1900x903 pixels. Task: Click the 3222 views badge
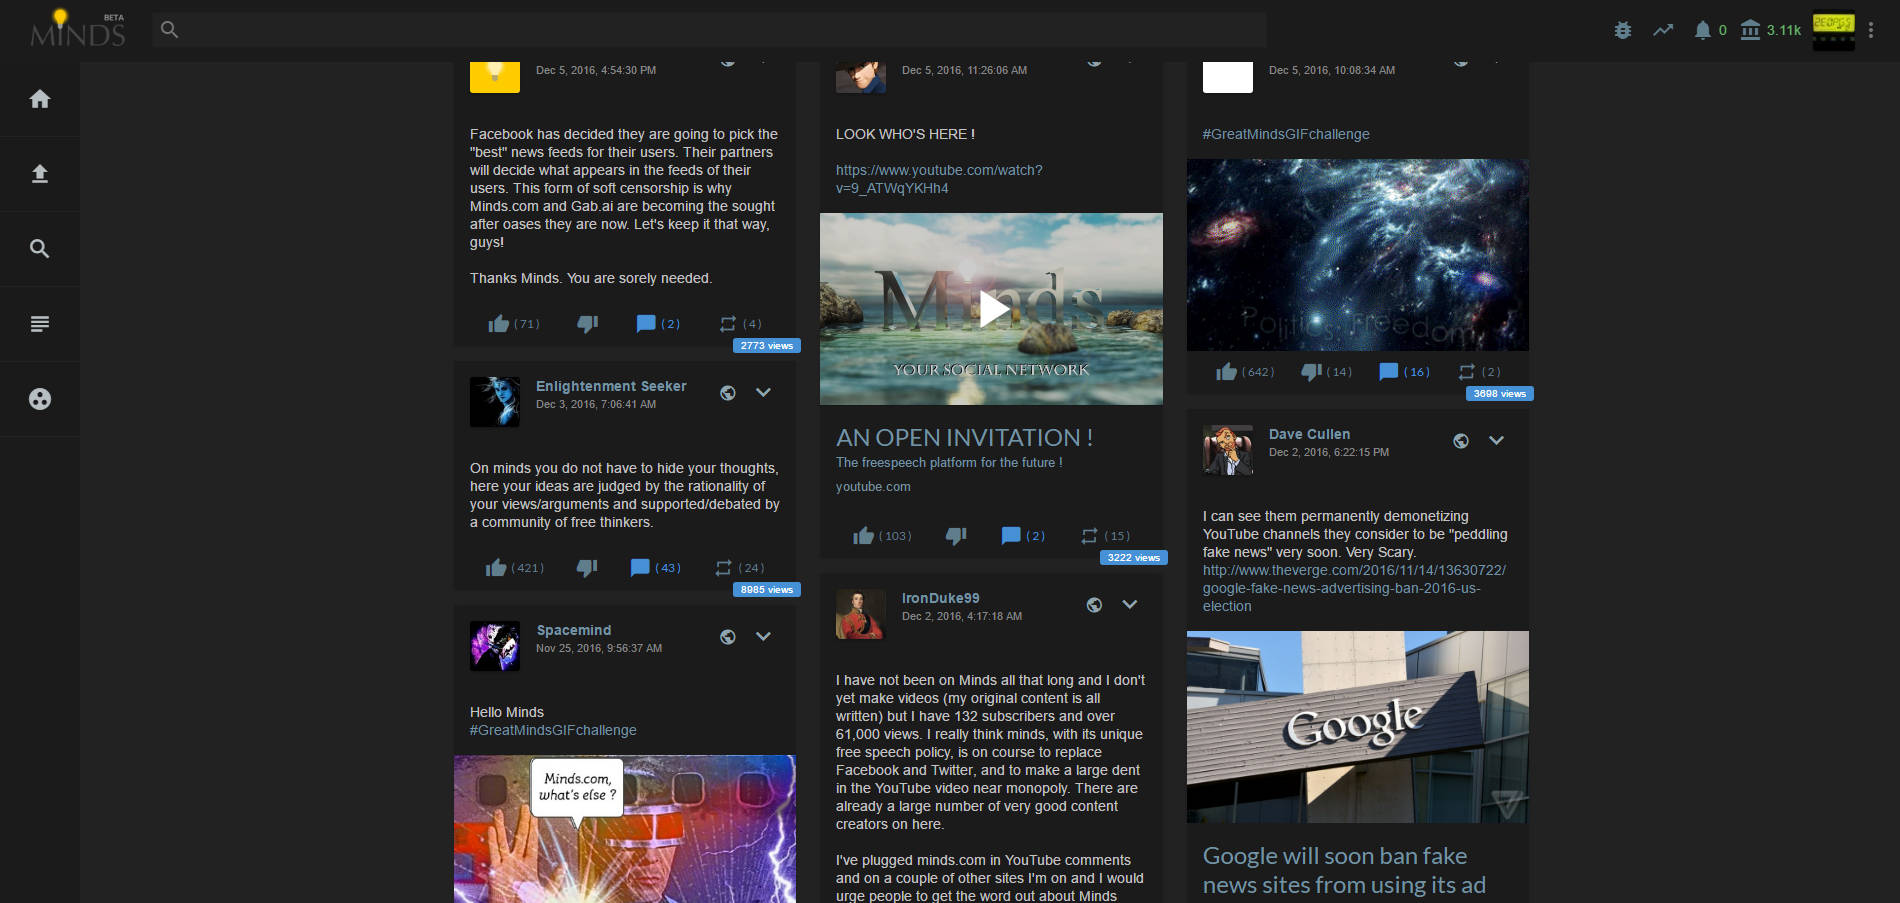point(1134,558)
